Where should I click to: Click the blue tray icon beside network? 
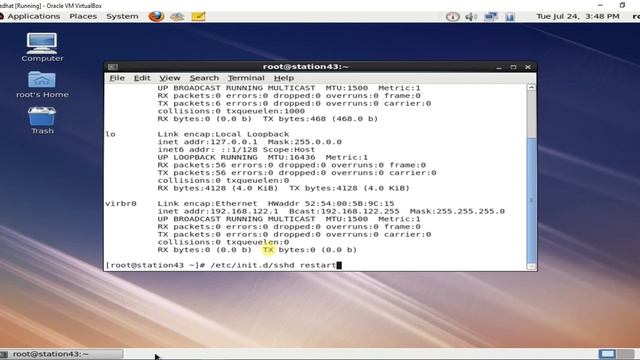click(510, 17)
